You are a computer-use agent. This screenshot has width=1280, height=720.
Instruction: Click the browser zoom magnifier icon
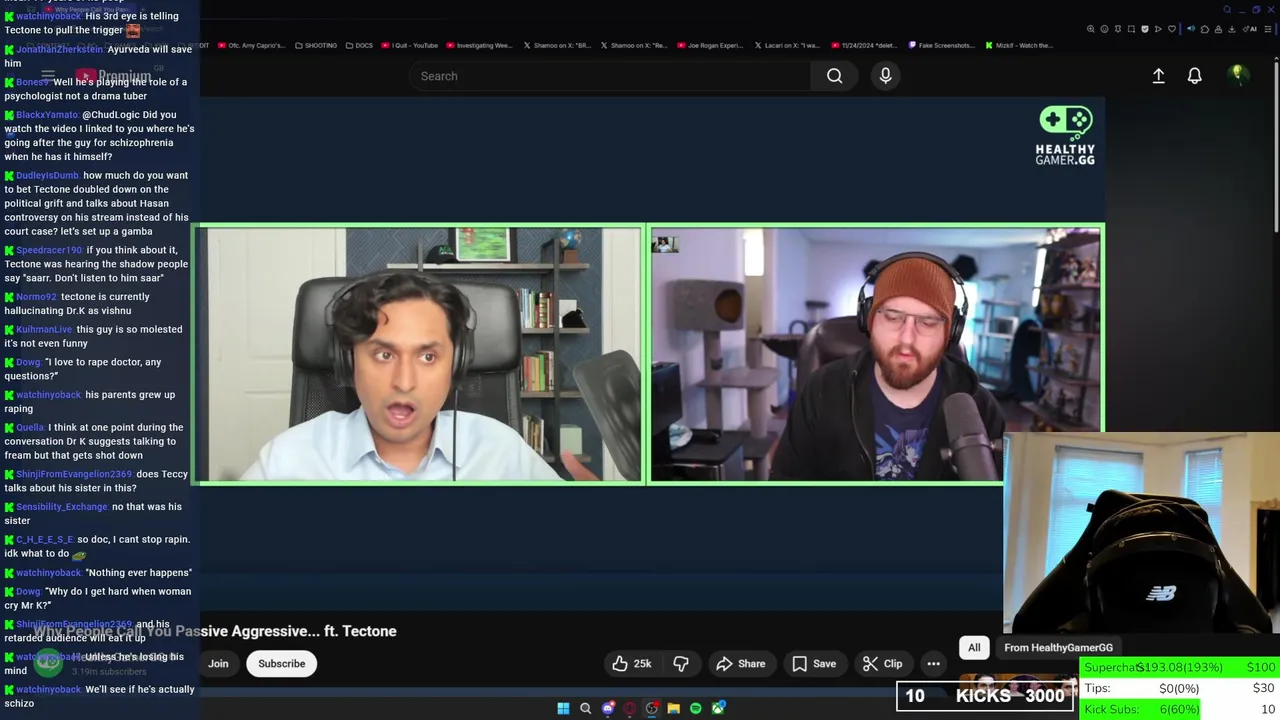coord(1090,29)
